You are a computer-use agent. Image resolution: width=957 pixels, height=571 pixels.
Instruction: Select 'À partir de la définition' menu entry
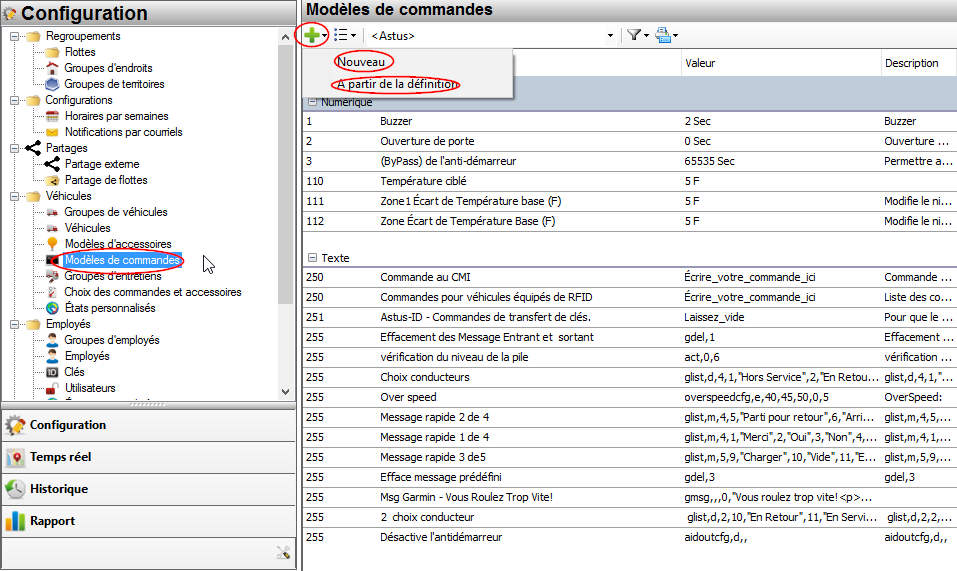coord(398,85)
